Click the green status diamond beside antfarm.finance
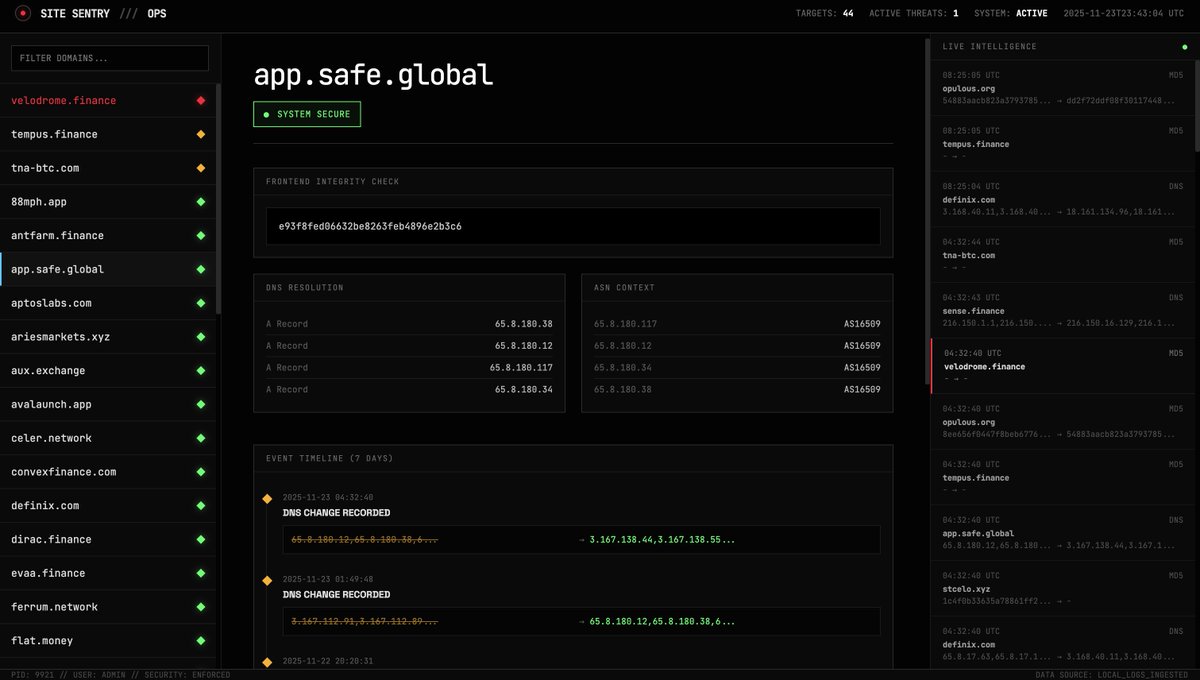The image size is (1200, 680). click(x=201, y=236)
